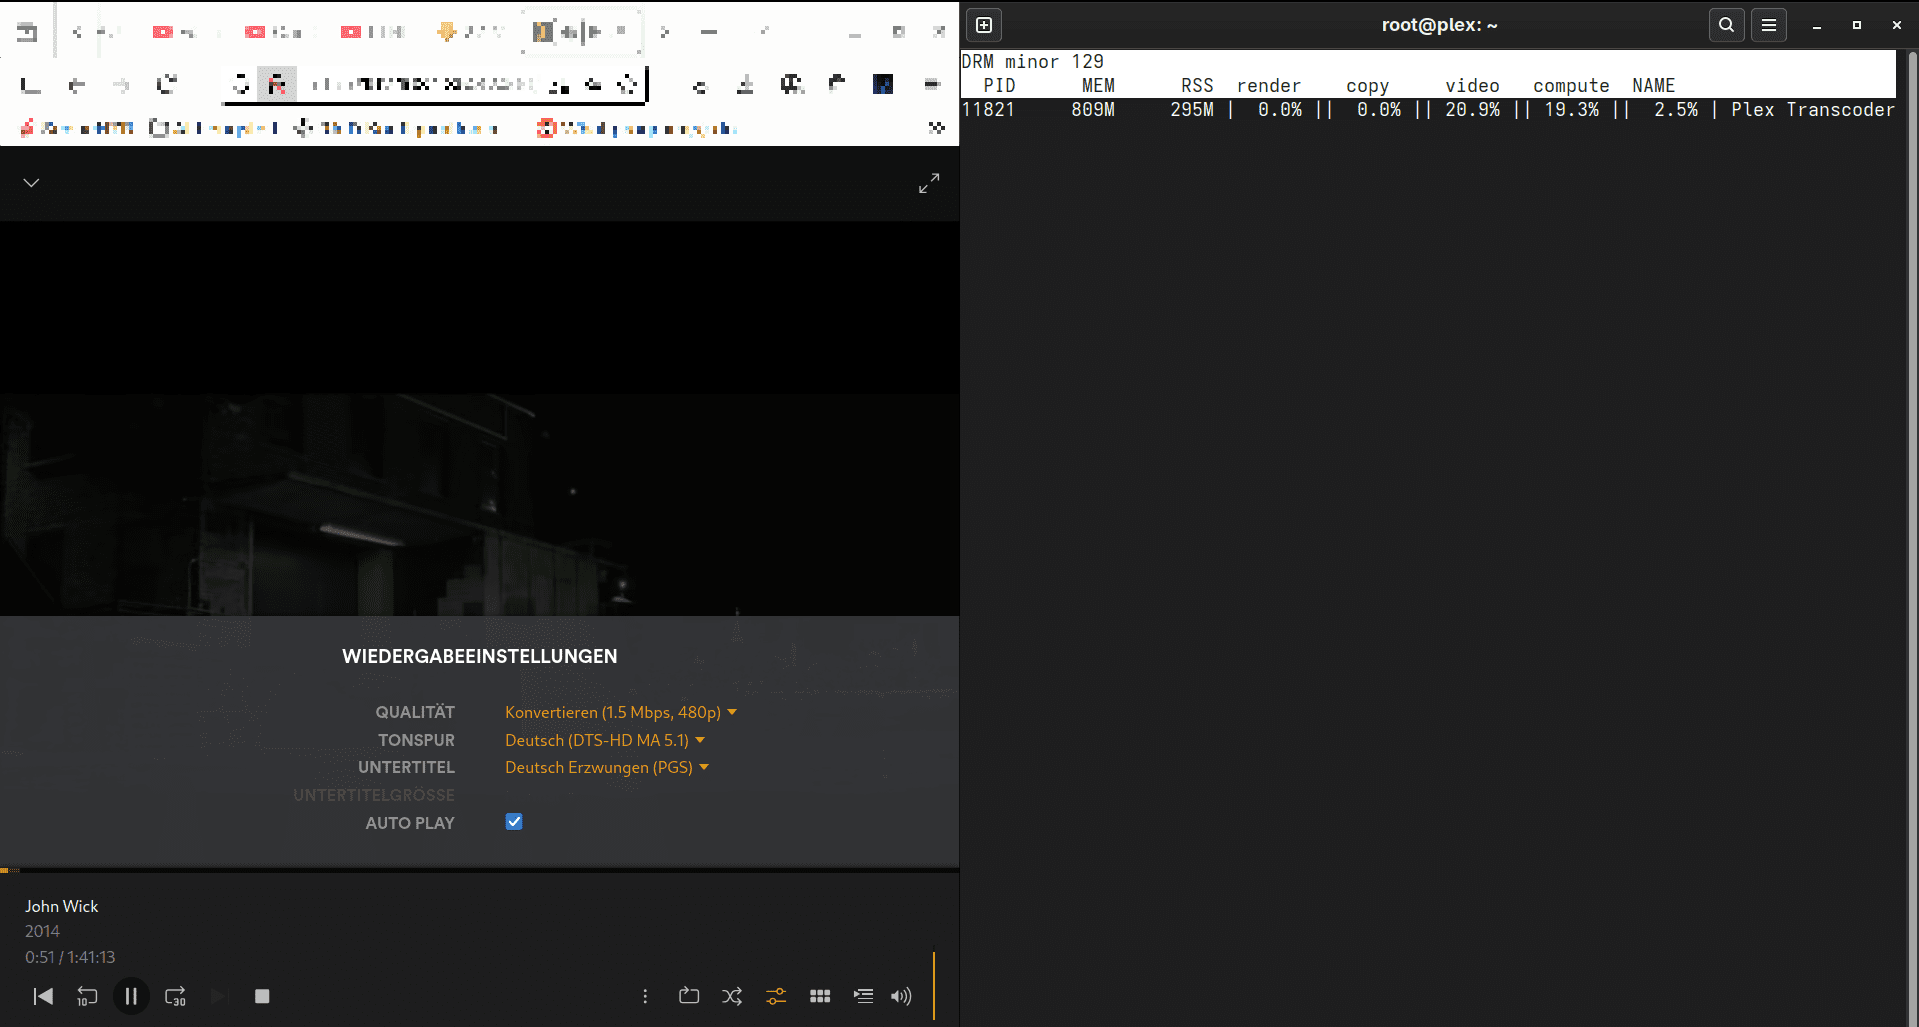This screenshot has width=1919, height=1027.
Task: Click the 2014 year label
Action: pos(42,931)
